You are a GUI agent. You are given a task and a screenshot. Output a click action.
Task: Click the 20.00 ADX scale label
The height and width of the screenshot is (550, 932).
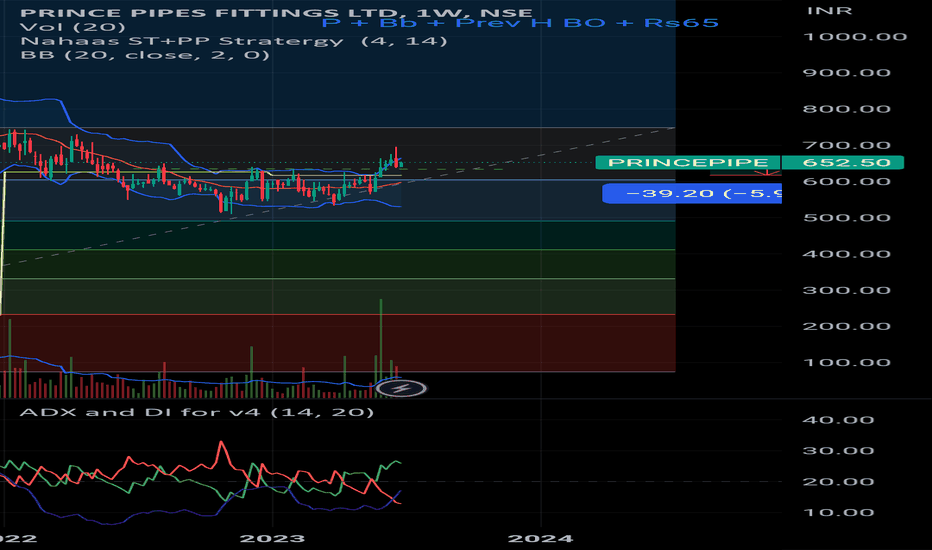pyautogui.click(x=838, y=482)
